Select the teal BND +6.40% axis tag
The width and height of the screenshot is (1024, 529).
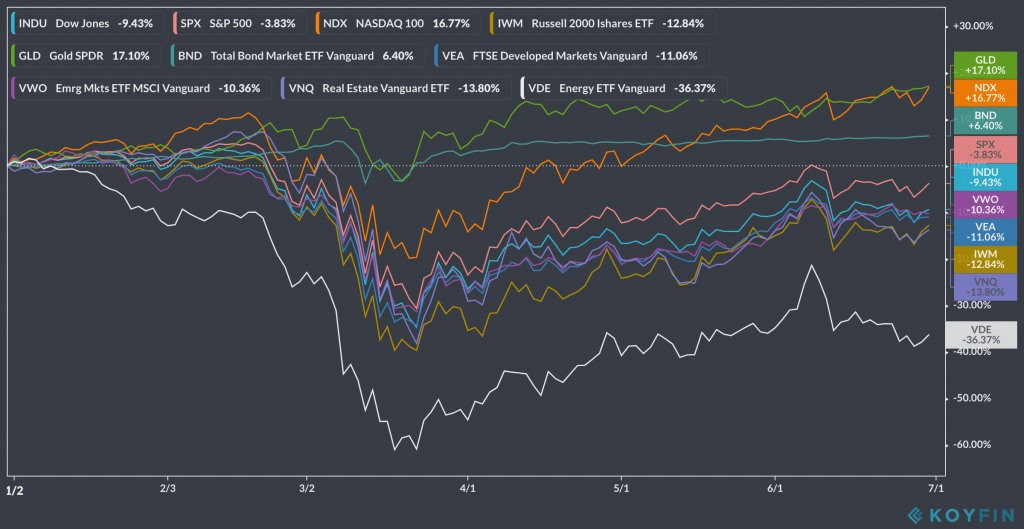[985, 121]
